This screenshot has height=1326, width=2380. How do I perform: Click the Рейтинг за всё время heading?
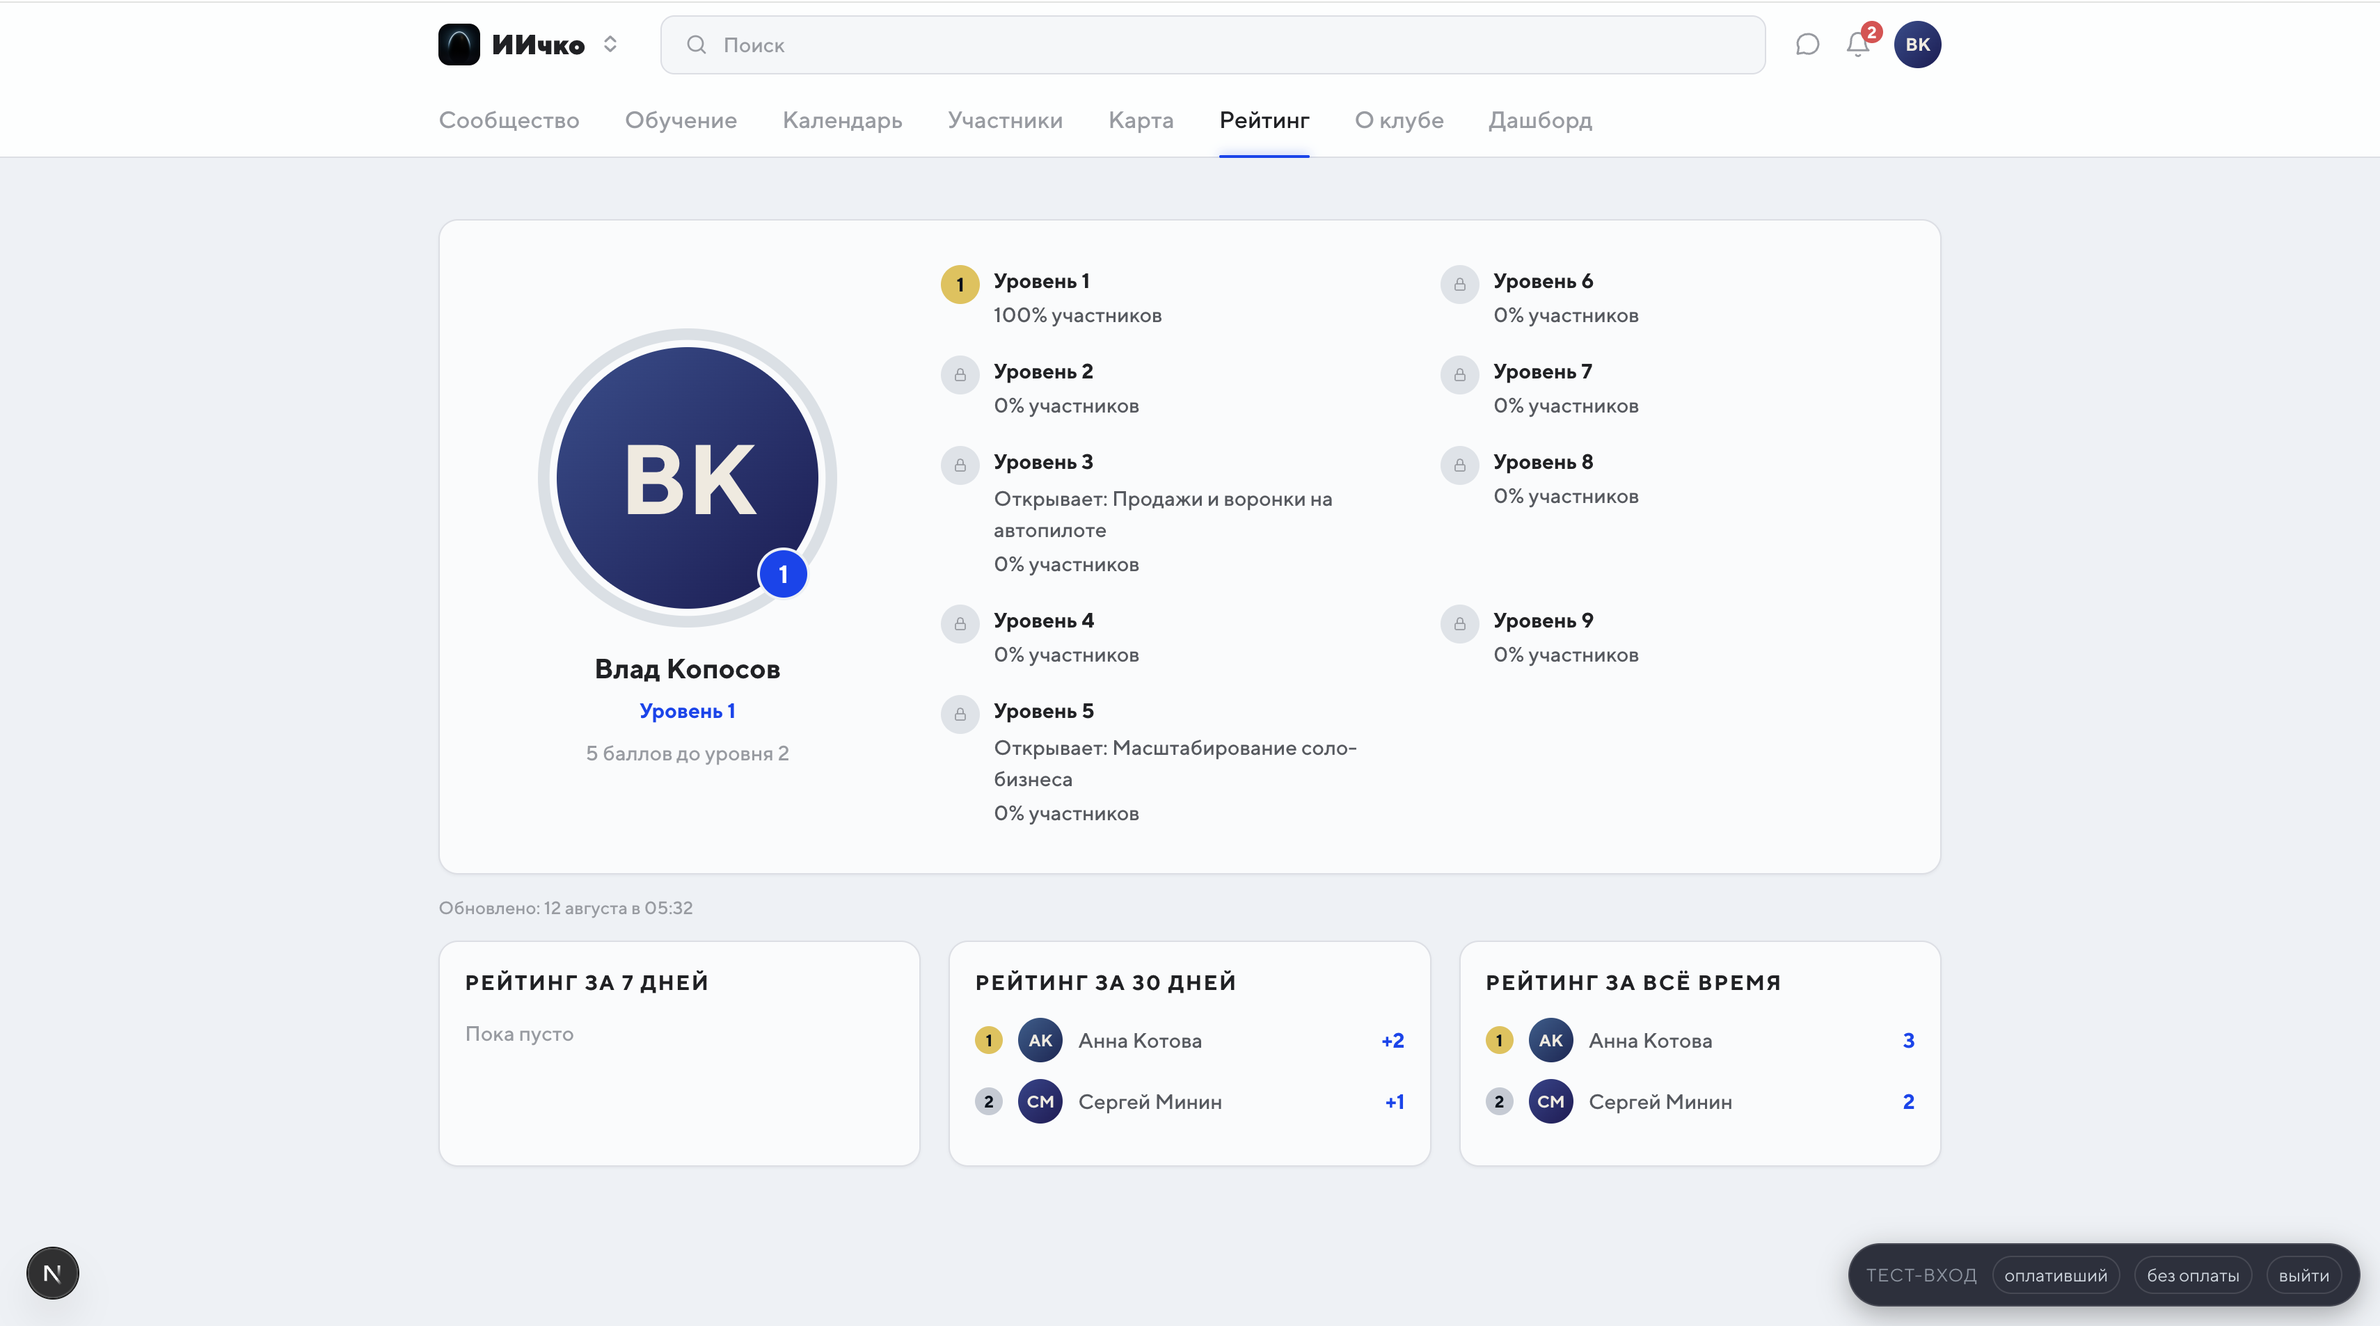coord(1633,982)
